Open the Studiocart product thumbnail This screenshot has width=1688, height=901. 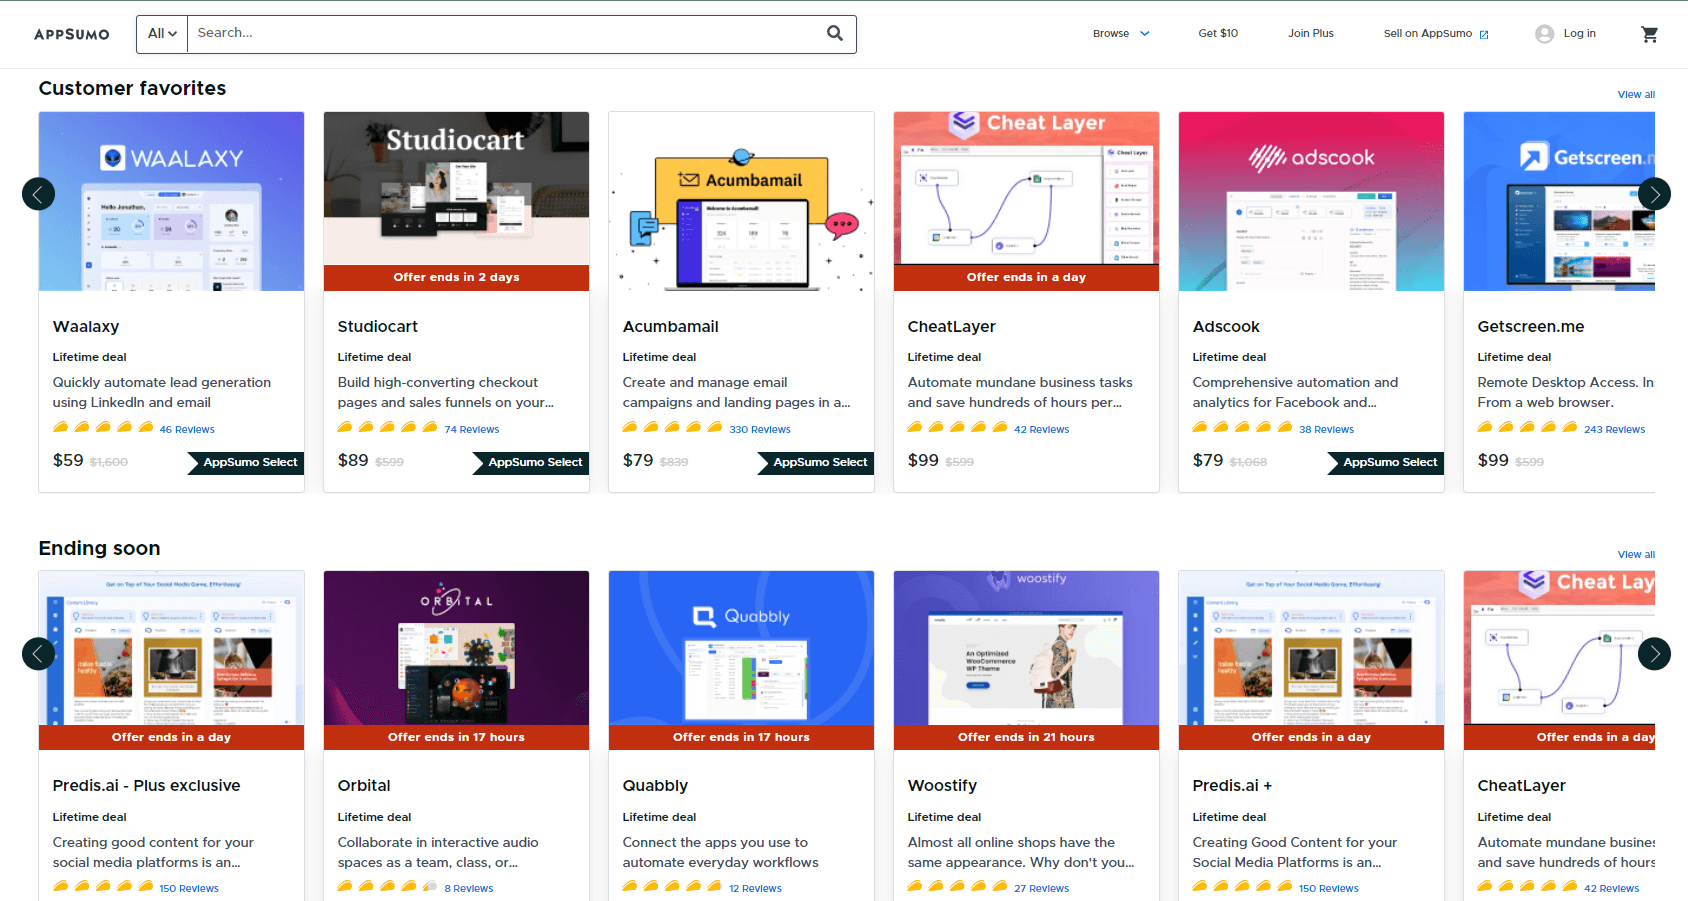456,201
